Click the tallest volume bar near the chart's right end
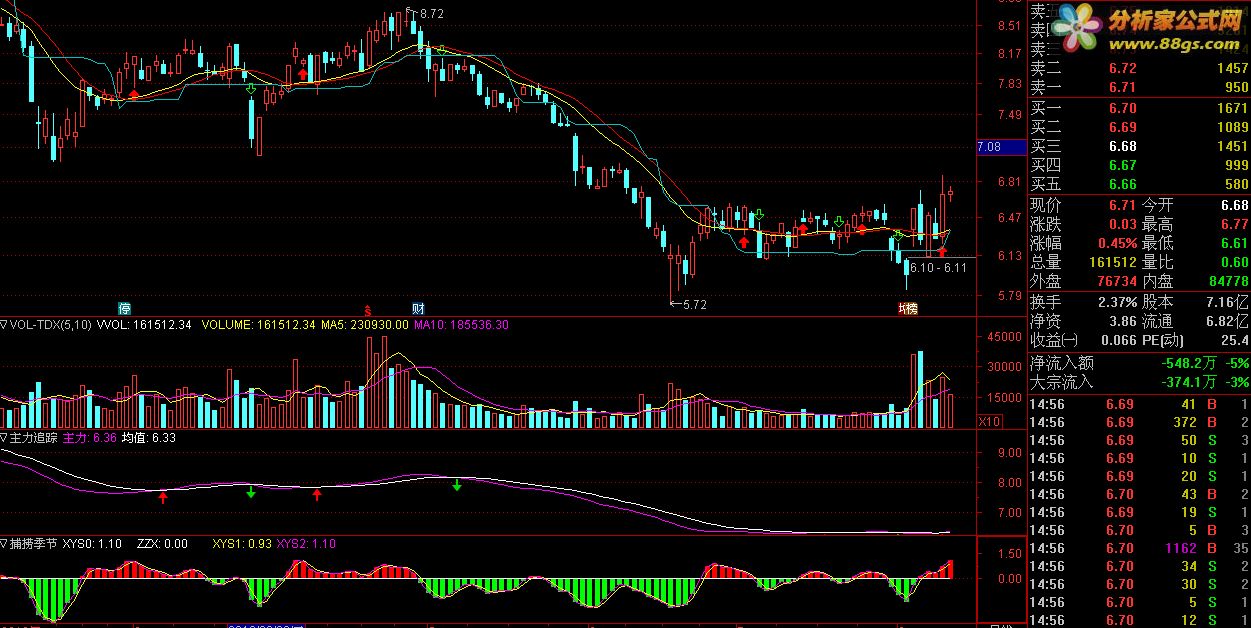 919,390
